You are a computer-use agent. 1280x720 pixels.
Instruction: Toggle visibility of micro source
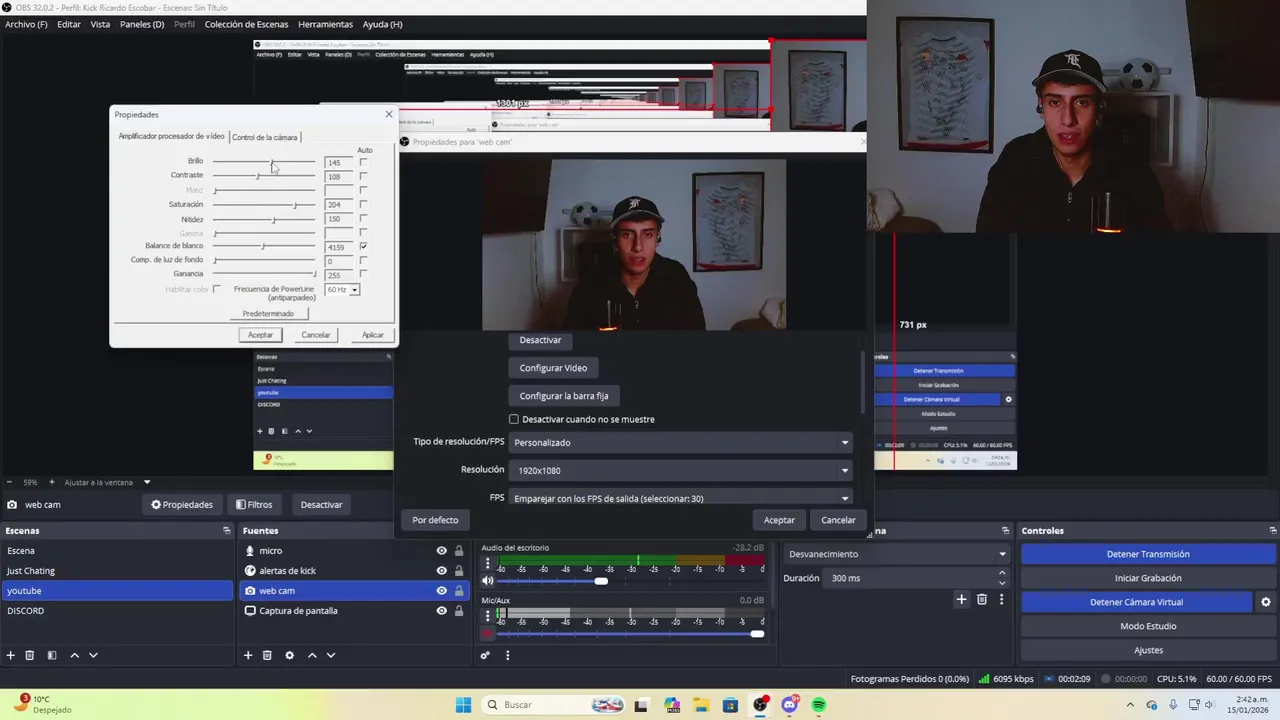coord(441,551)
